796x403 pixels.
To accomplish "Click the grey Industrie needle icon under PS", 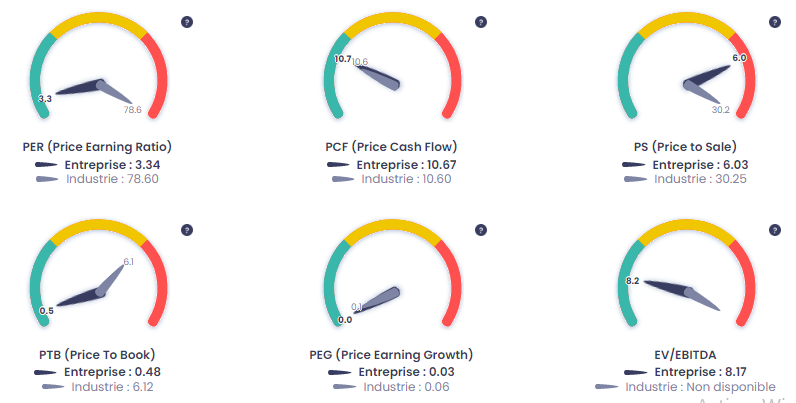I will (x=635, y=179).
